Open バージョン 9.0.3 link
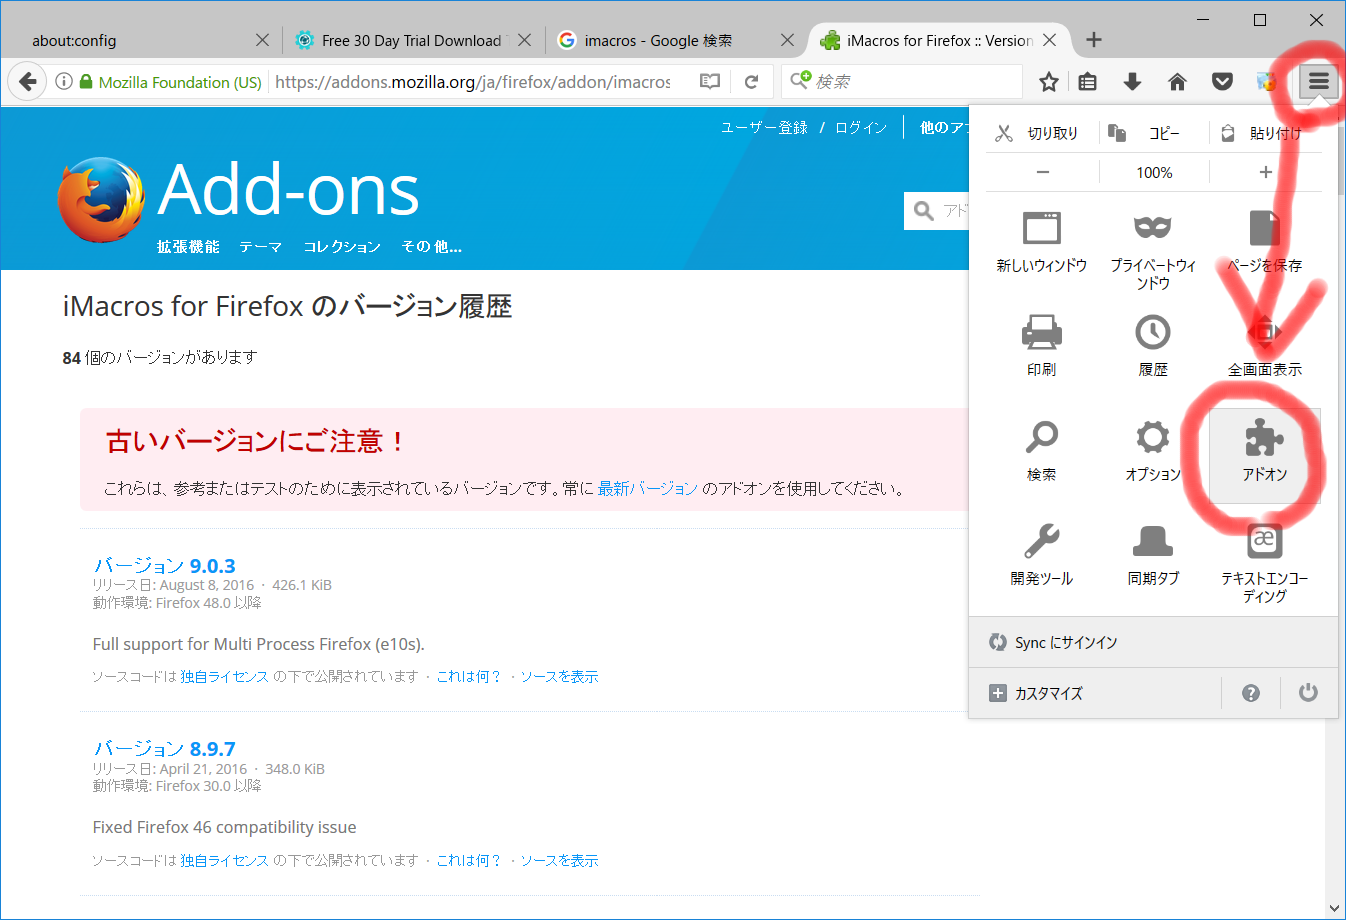Viewport: 1346px width, 920px height. 164,565
